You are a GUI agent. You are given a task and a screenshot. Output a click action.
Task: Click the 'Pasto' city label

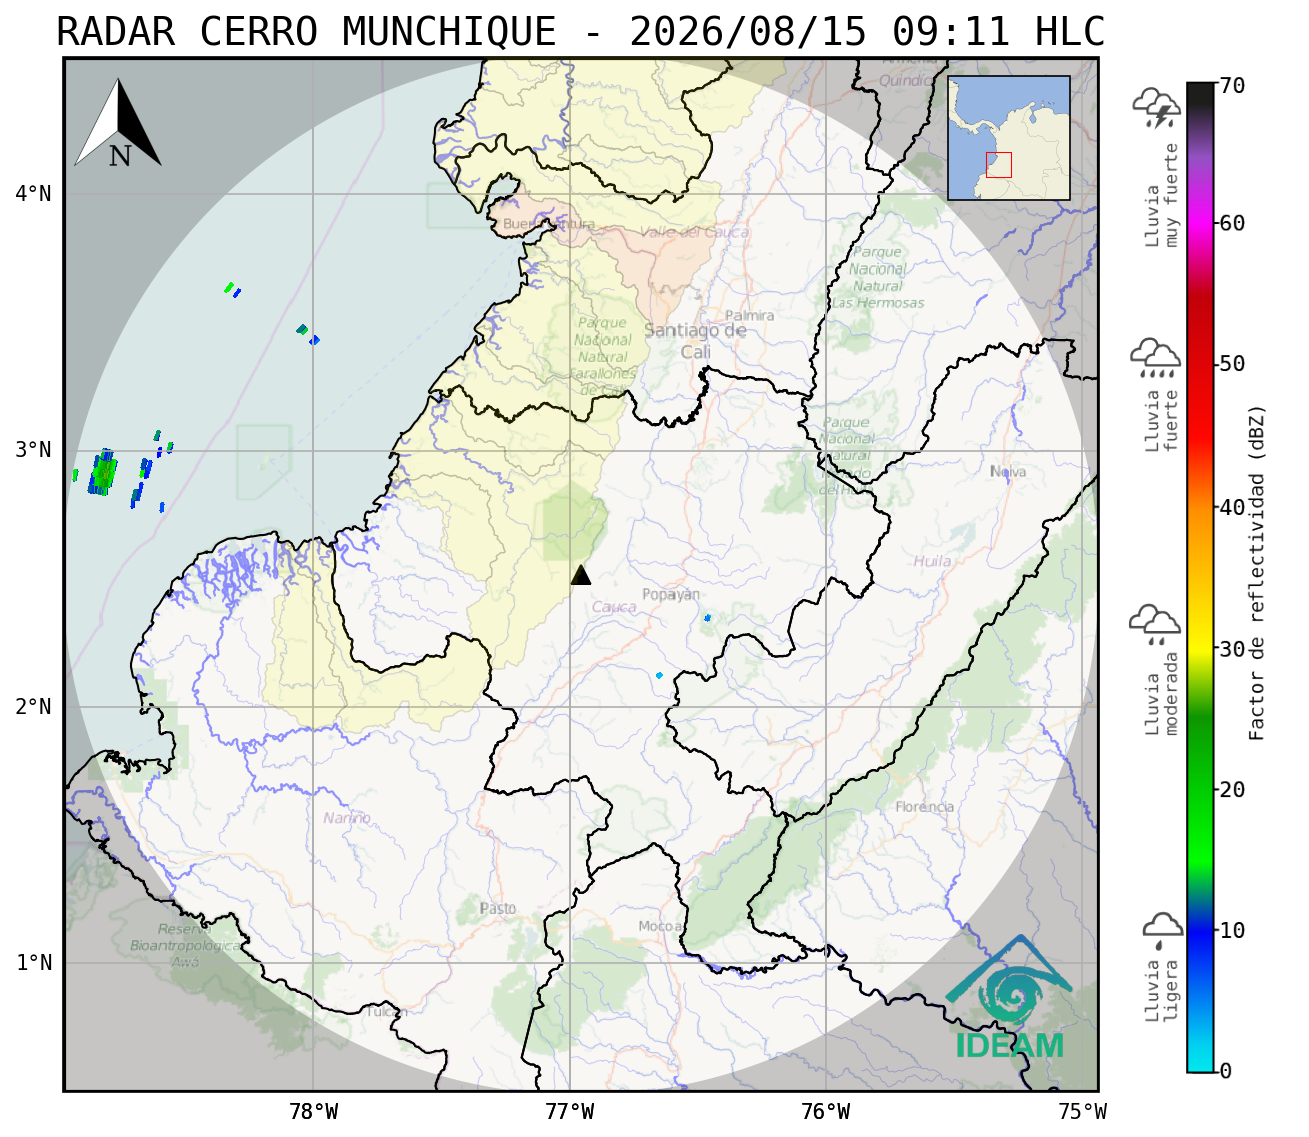[498, 909]
